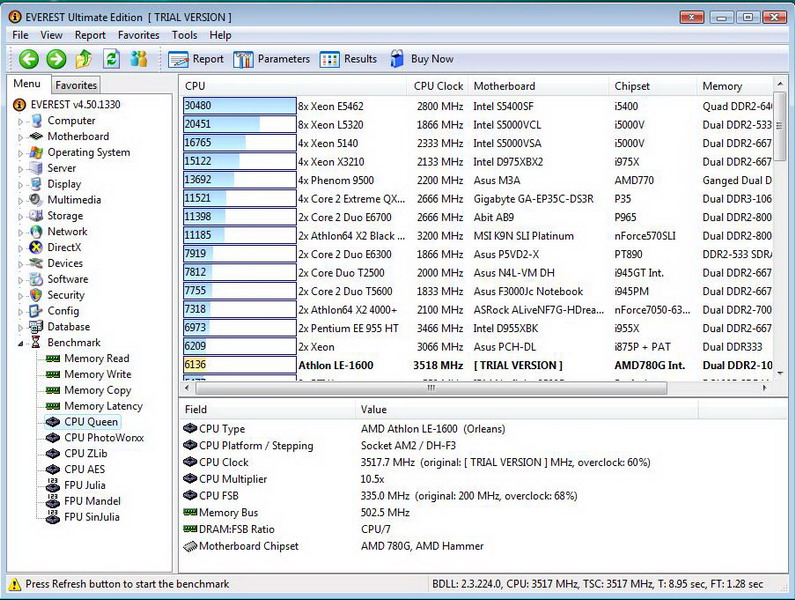This screenshot has height=600, width=795.
Task: Select CPU PhotoWorxx benchmark in tree
Action: 104,438
